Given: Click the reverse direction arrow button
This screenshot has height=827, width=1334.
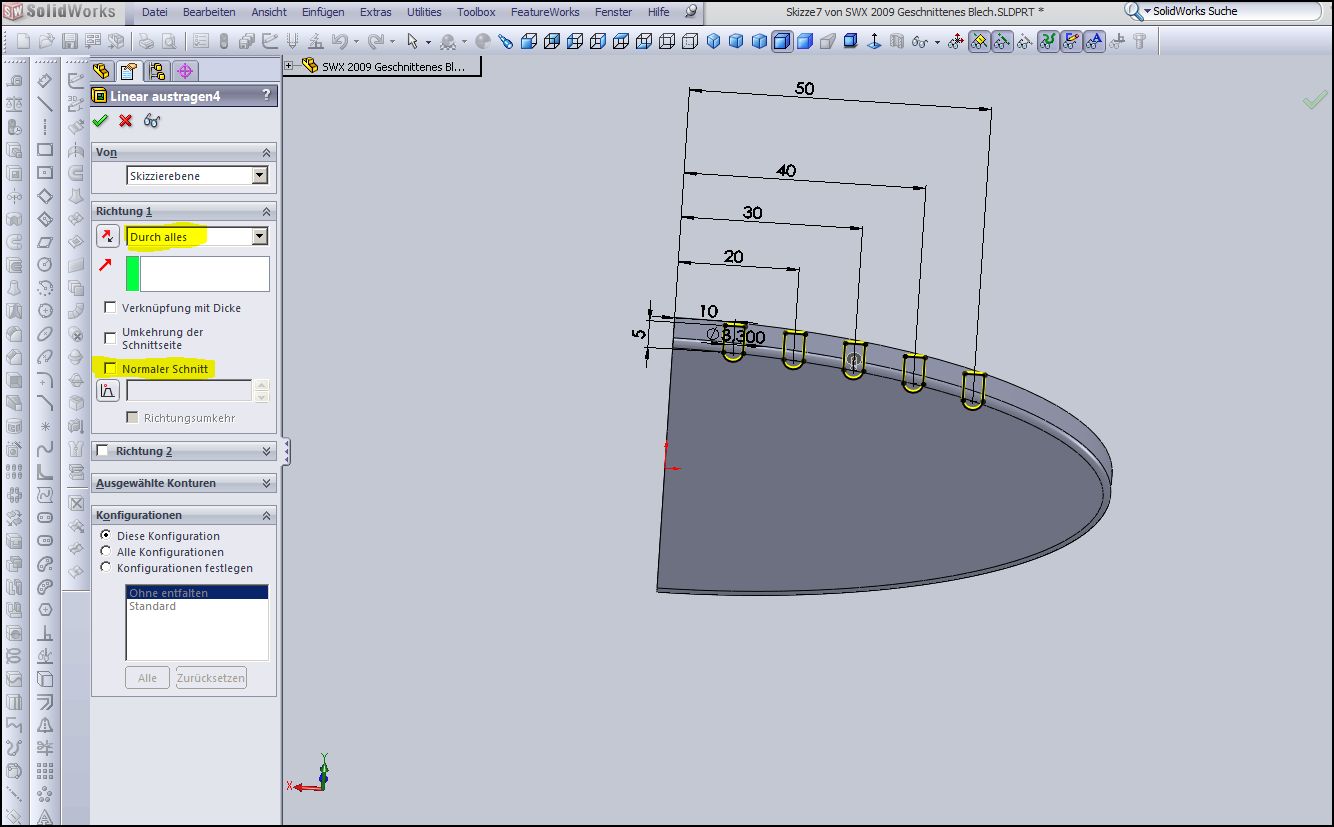Looking at the screenshot, I should (107, 237).
